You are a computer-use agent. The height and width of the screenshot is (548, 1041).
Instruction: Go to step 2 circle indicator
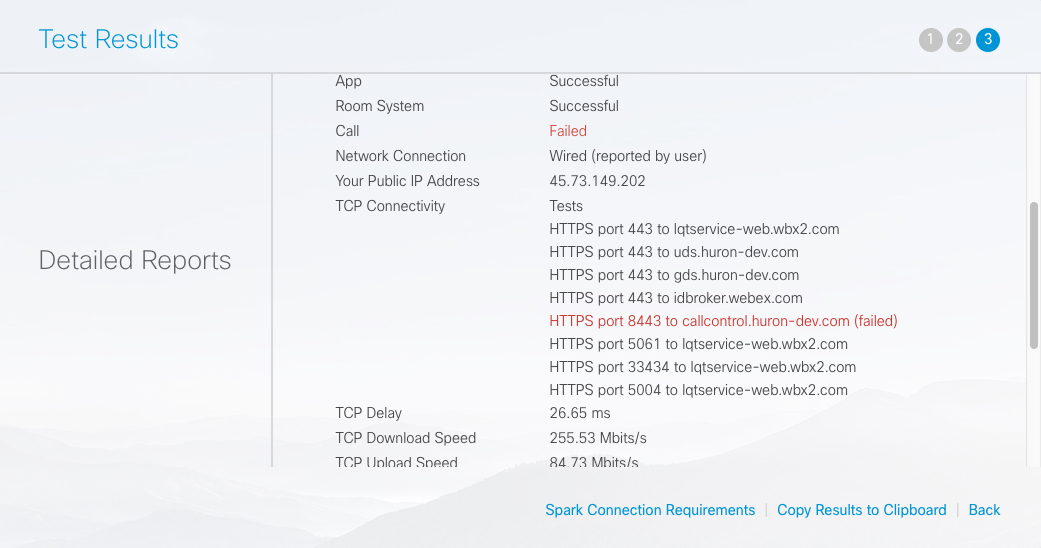coord(959,40)
